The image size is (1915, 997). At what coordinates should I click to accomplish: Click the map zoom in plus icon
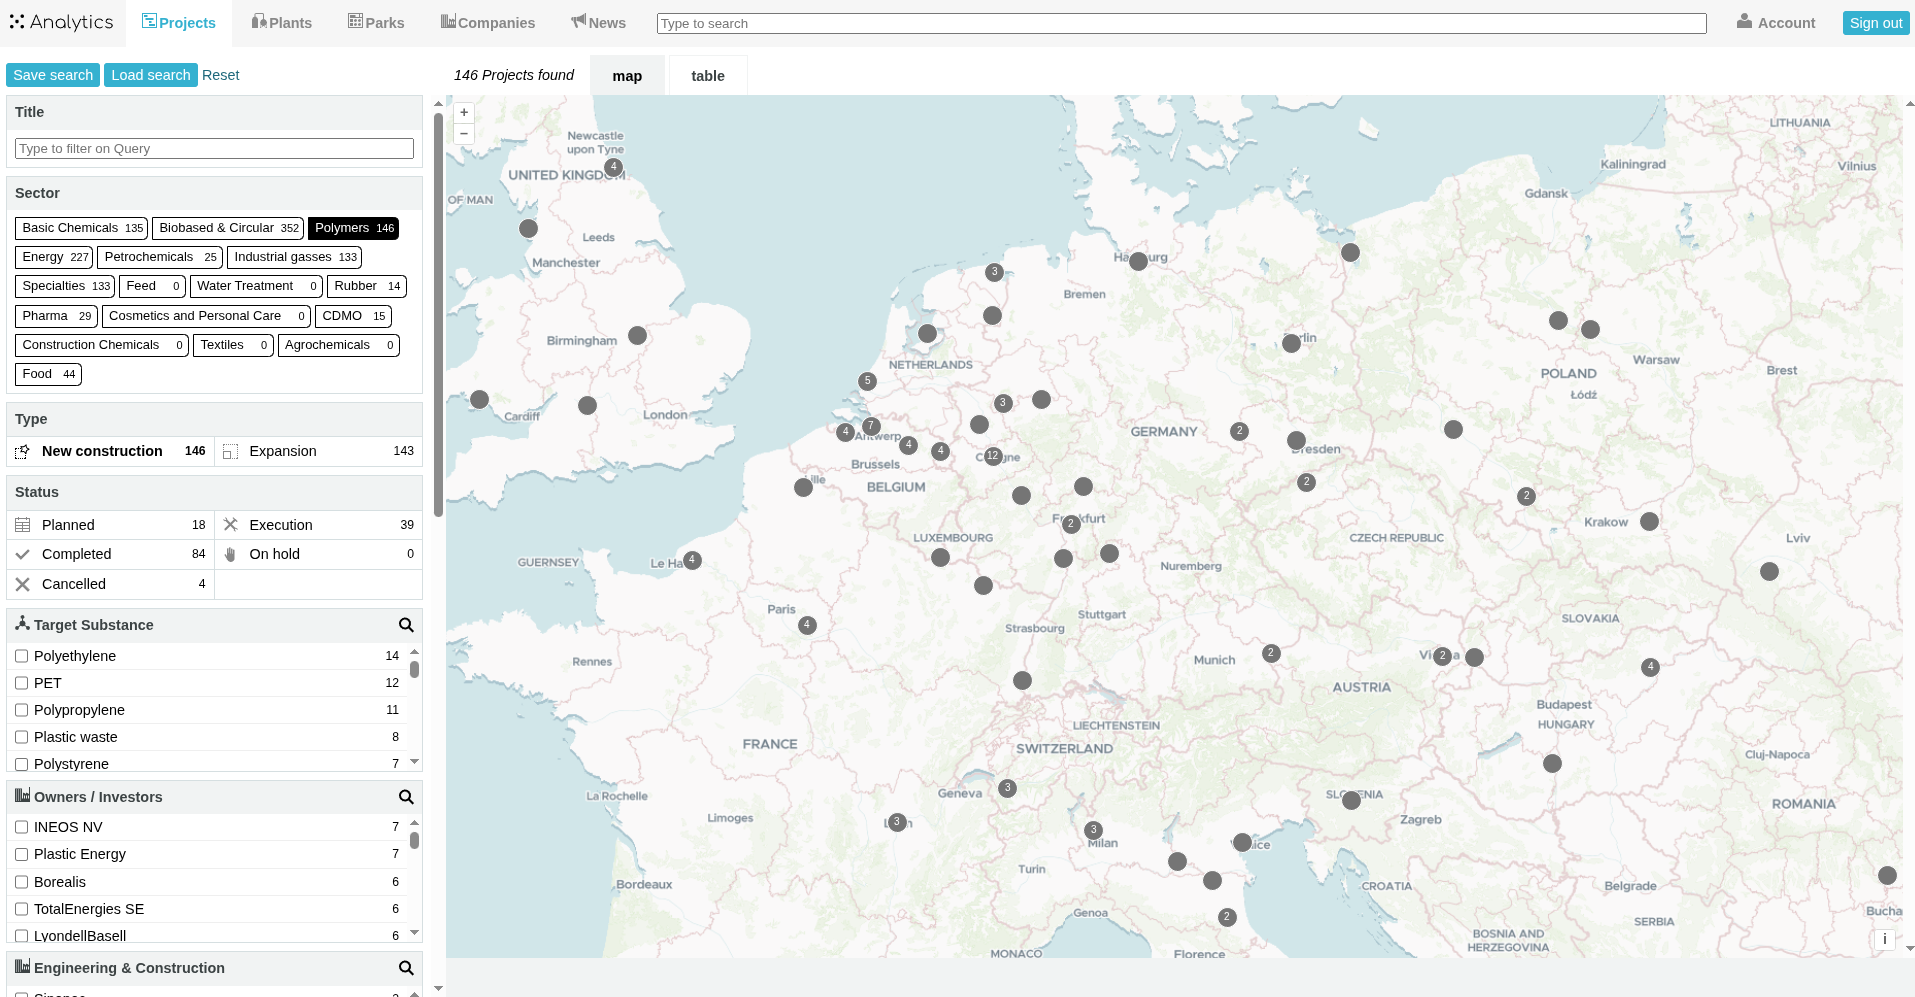tap(464, 113)
